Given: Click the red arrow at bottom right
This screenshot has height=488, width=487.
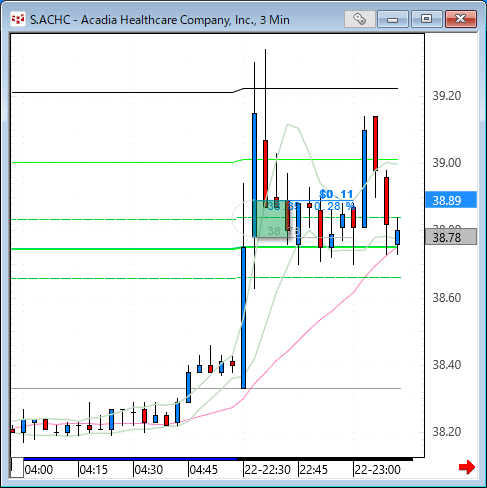Looking at the screenshot, I should coord(467,467).
